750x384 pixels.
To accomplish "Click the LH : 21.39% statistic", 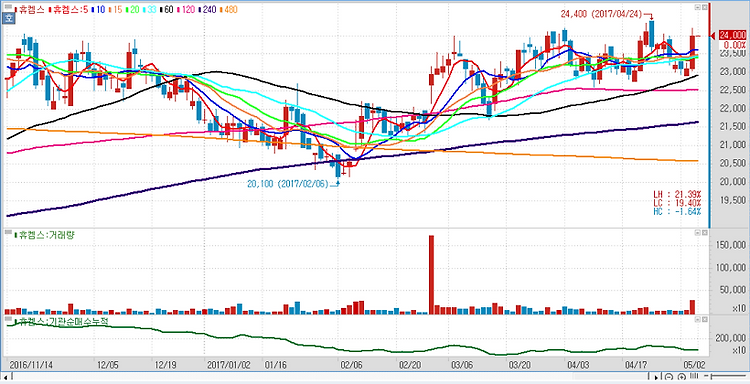I will click(677, 194).
